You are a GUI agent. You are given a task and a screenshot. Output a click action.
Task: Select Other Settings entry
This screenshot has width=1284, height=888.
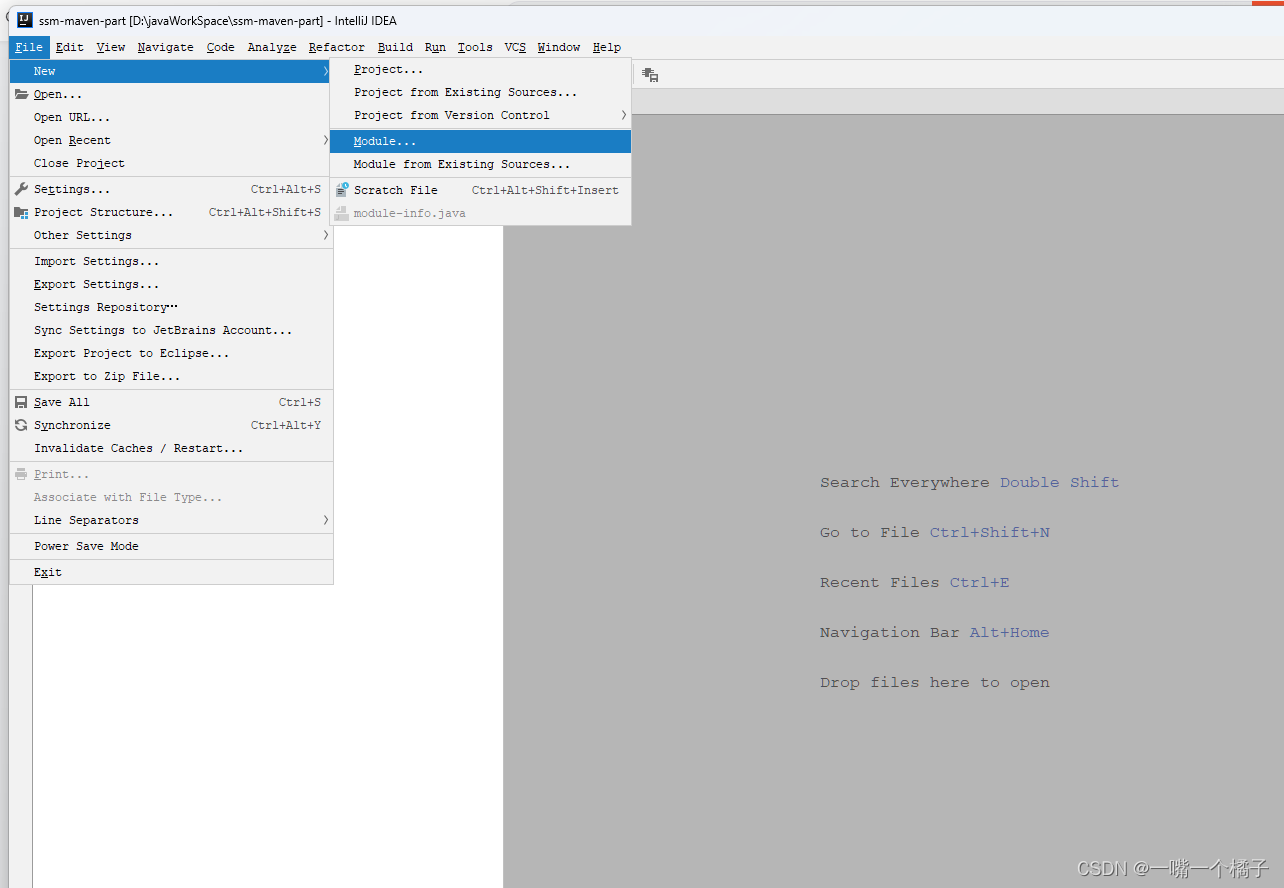point(171,235)
